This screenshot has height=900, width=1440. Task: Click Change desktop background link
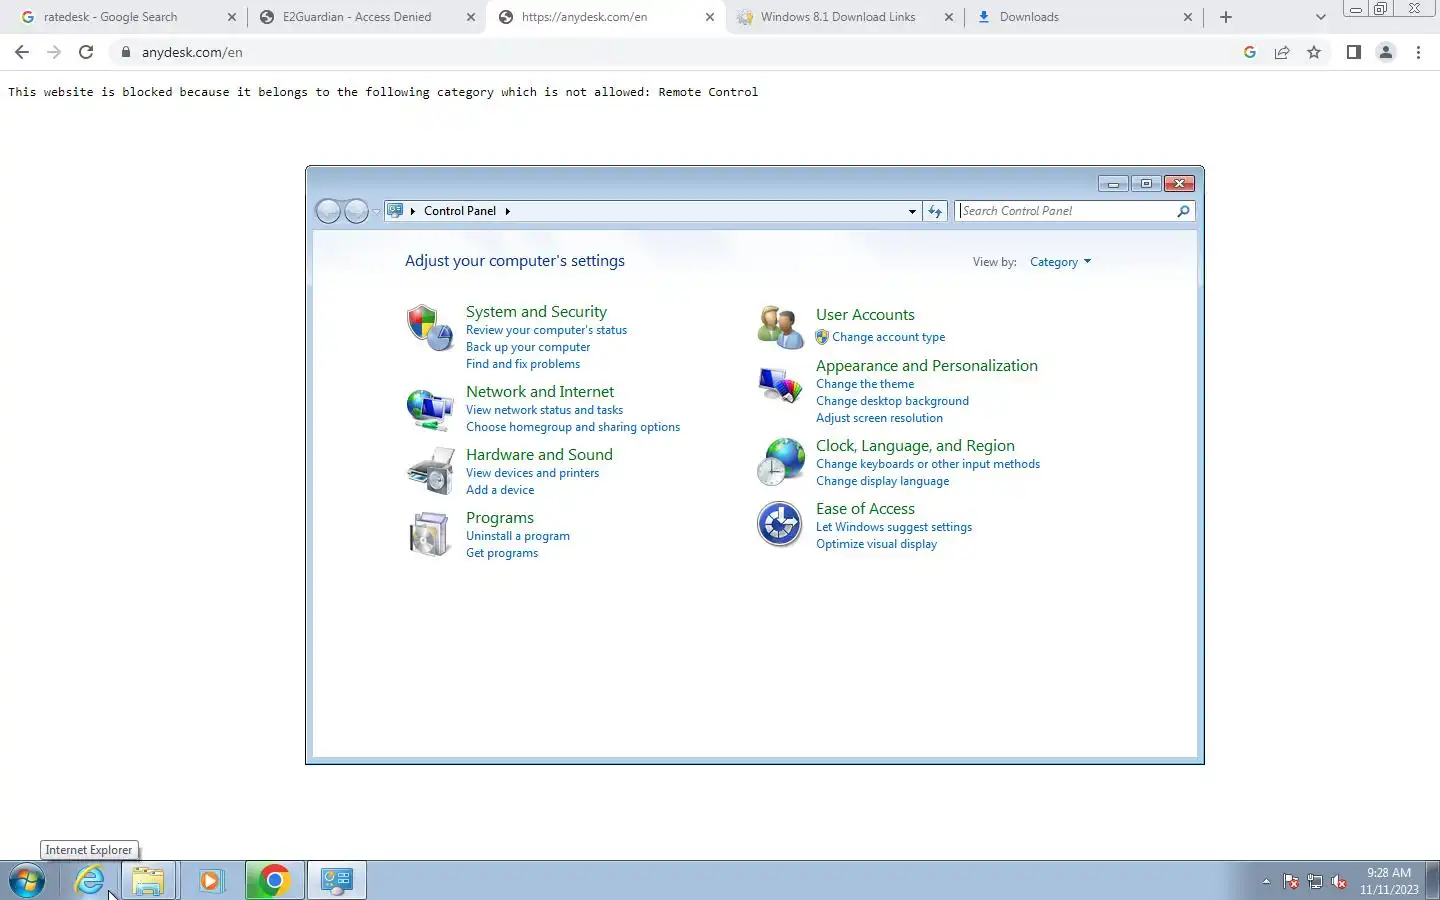[x=892, y=401]
